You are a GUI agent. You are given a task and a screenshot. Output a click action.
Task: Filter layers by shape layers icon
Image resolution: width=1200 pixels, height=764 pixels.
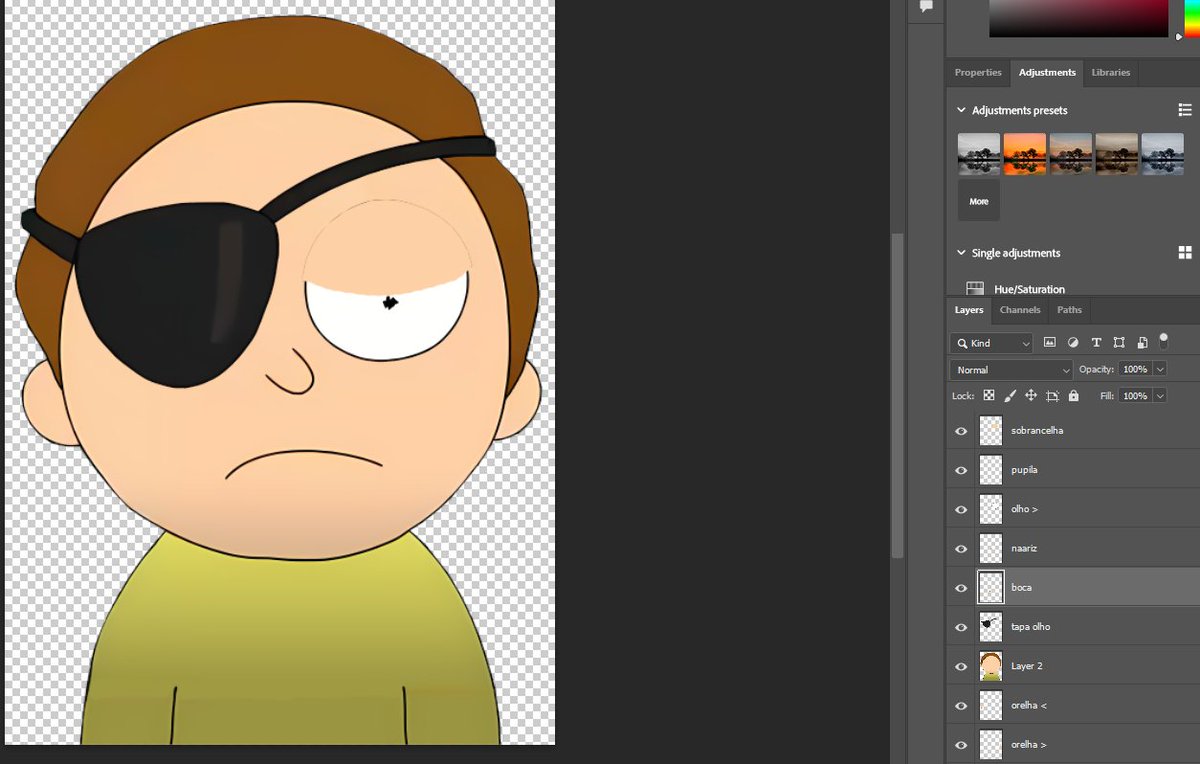[x=1119, y=342]
